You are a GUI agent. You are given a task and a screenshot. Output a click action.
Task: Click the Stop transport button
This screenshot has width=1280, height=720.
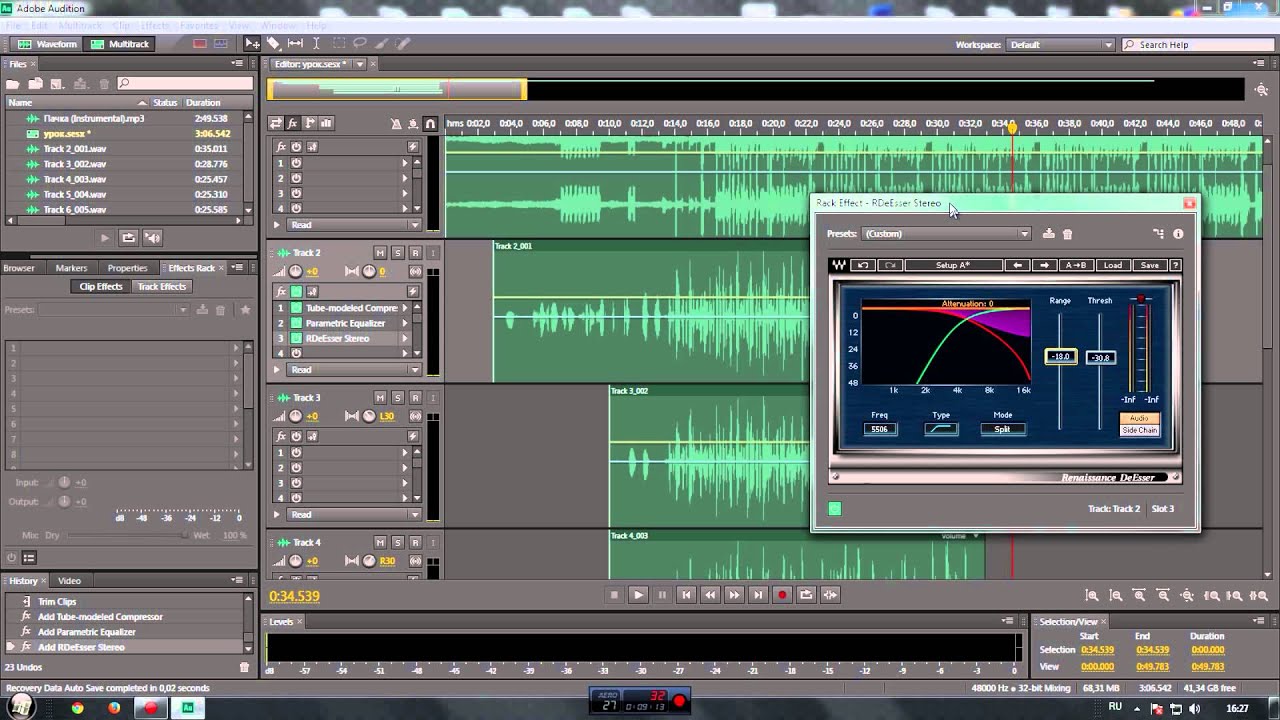614,595
